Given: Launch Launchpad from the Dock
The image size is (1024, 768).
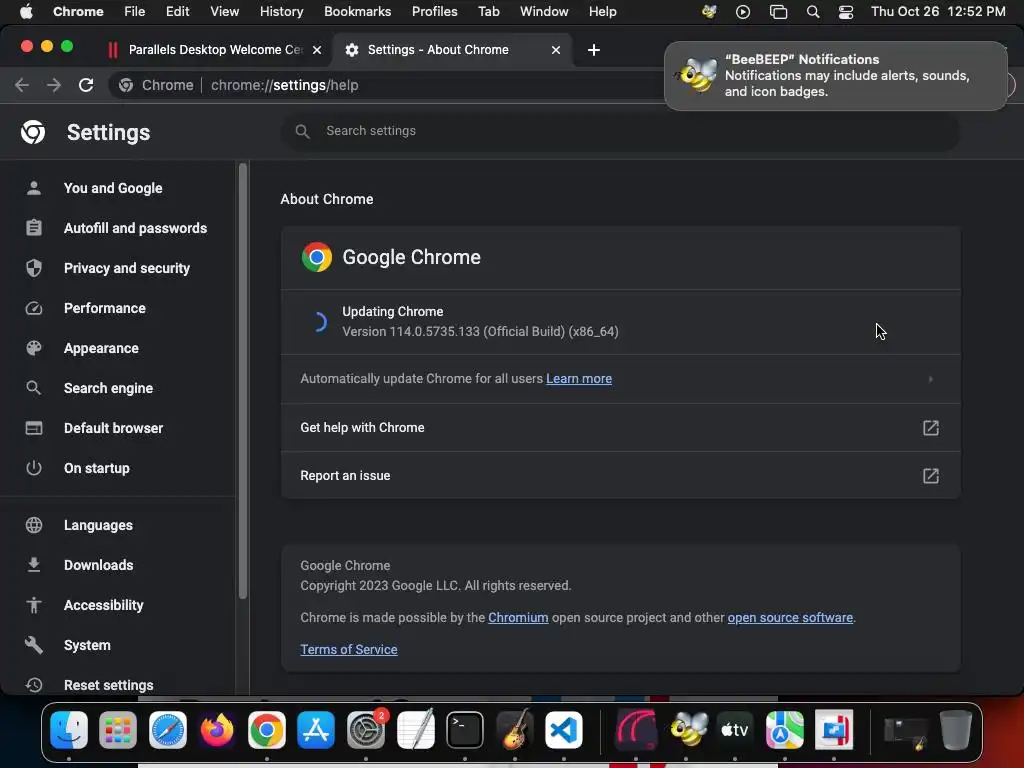Looking at the screenshot, I should pyautogui.click(x=118, y=729).
